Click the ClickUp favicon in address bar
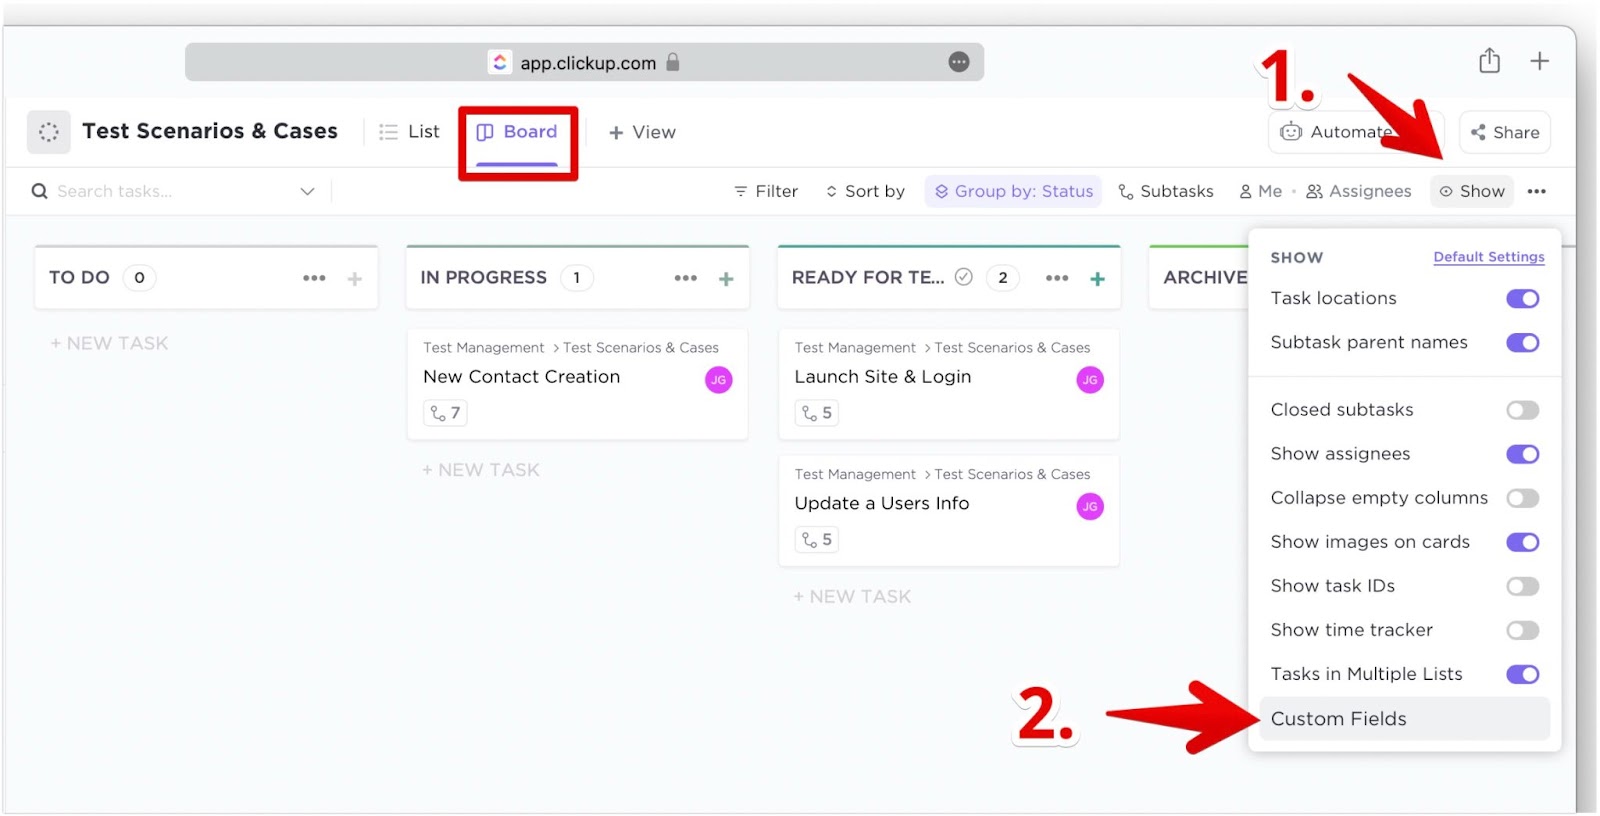Image resolution: width=1600 pixels, height=816 pixels. coord(500,62)
